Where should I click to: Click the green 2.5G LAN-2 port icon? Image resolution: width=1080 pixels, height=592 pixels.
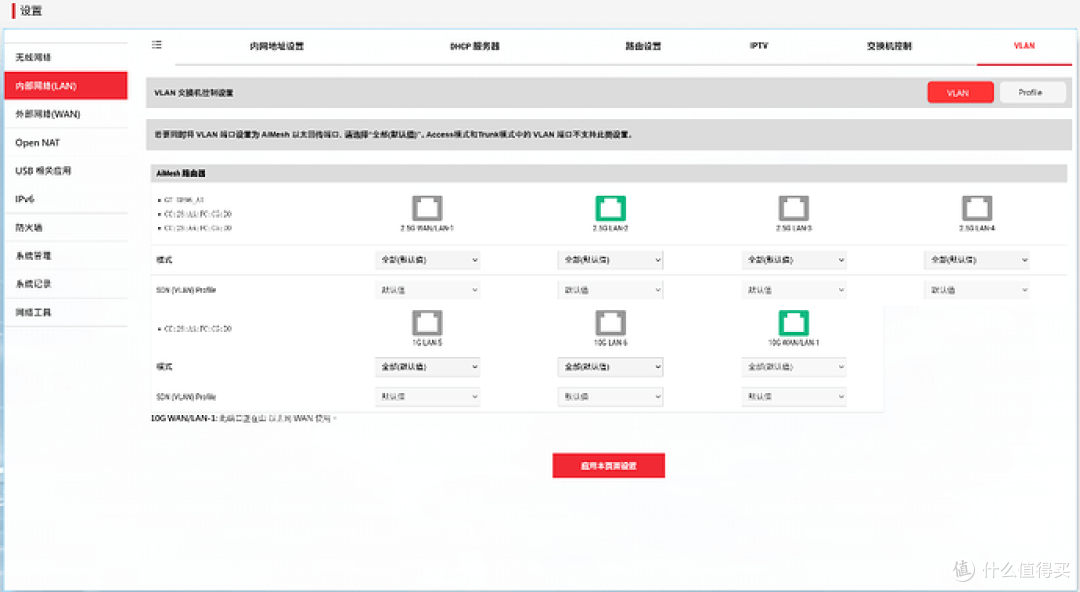tap(610, 208)
